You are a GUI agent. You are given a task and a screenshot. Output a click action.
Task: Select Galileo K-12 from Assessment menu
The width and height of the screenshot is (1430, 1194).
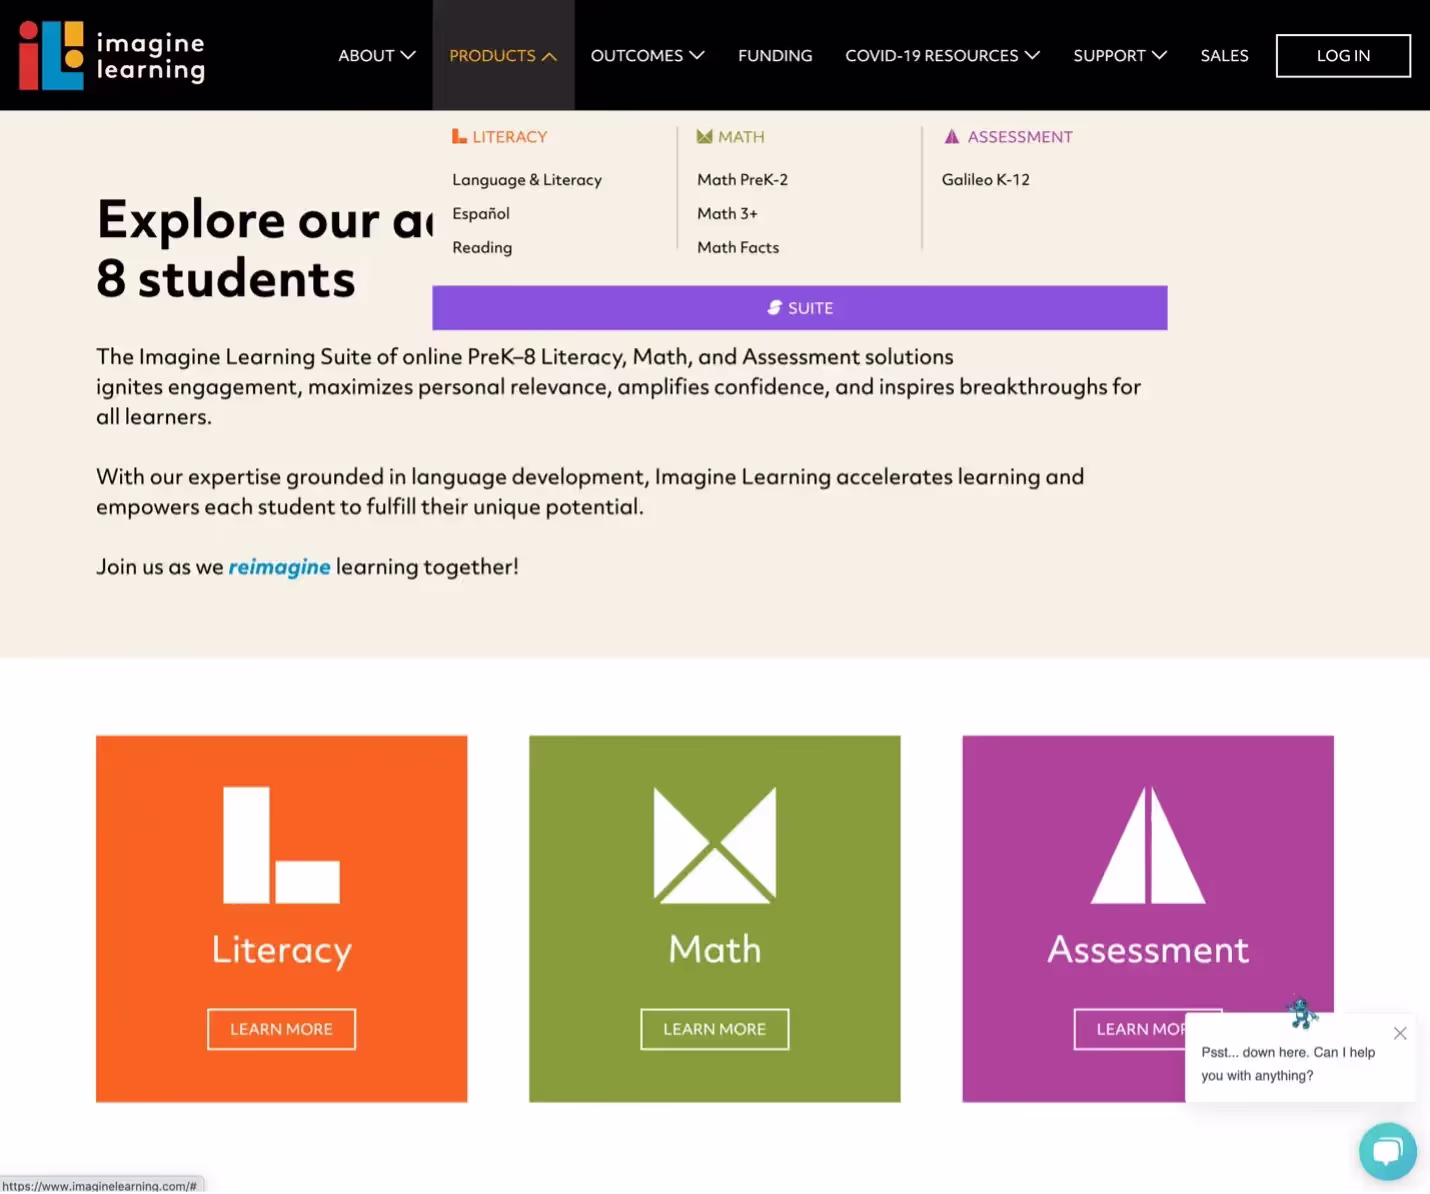[x=985, y=180]
